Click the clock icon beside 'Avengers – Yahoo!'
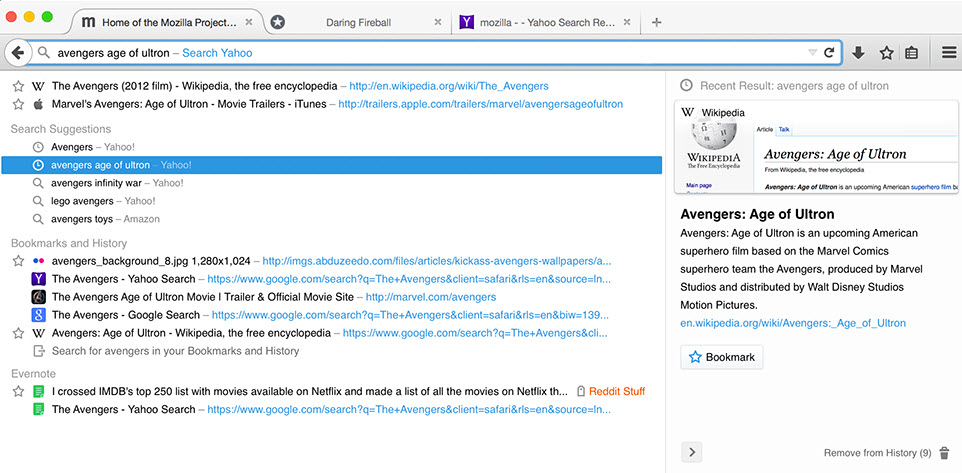This screenshot has height=473, width=962. 38,147
